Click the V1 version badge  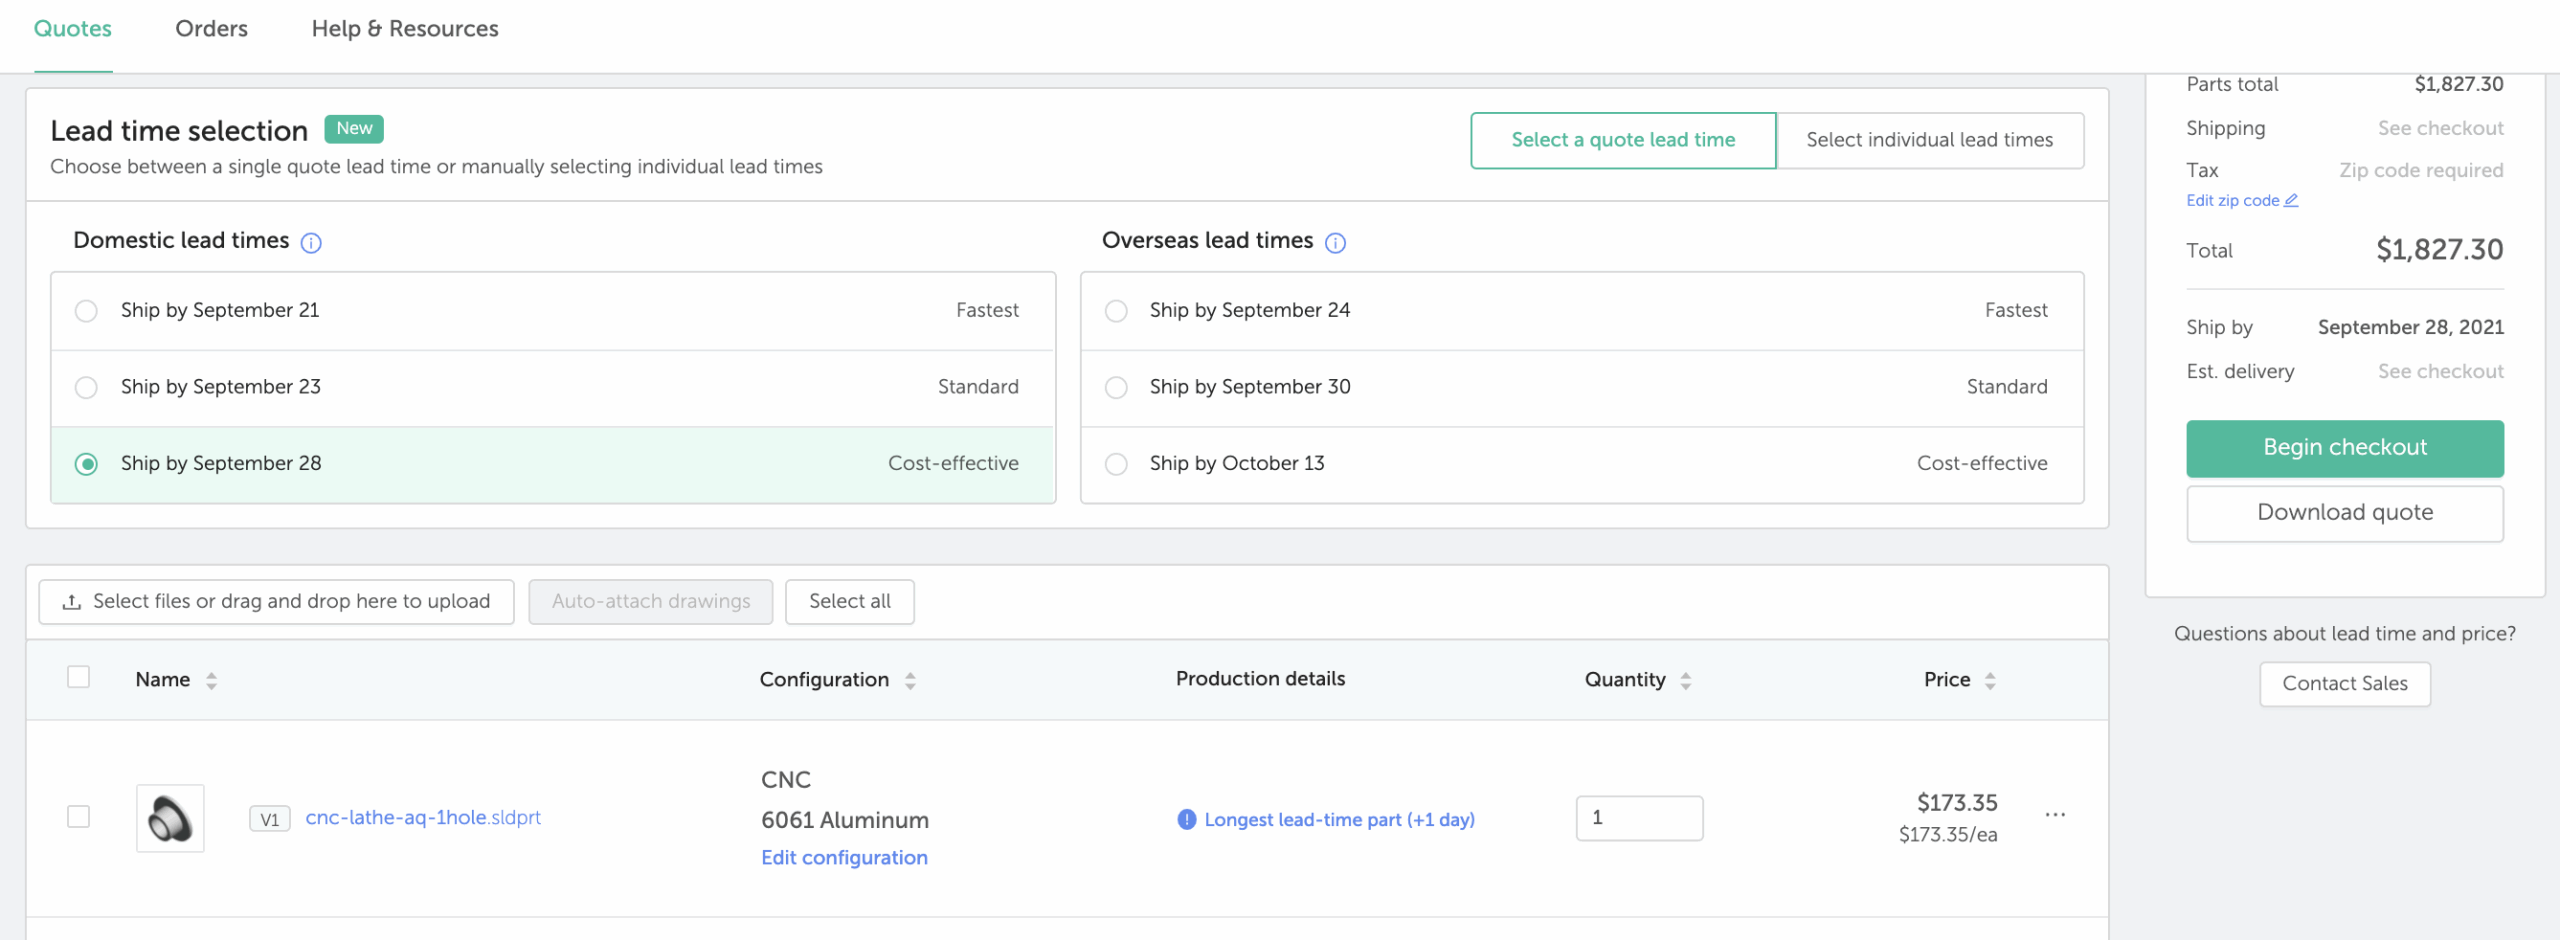(x=269, y=819)
